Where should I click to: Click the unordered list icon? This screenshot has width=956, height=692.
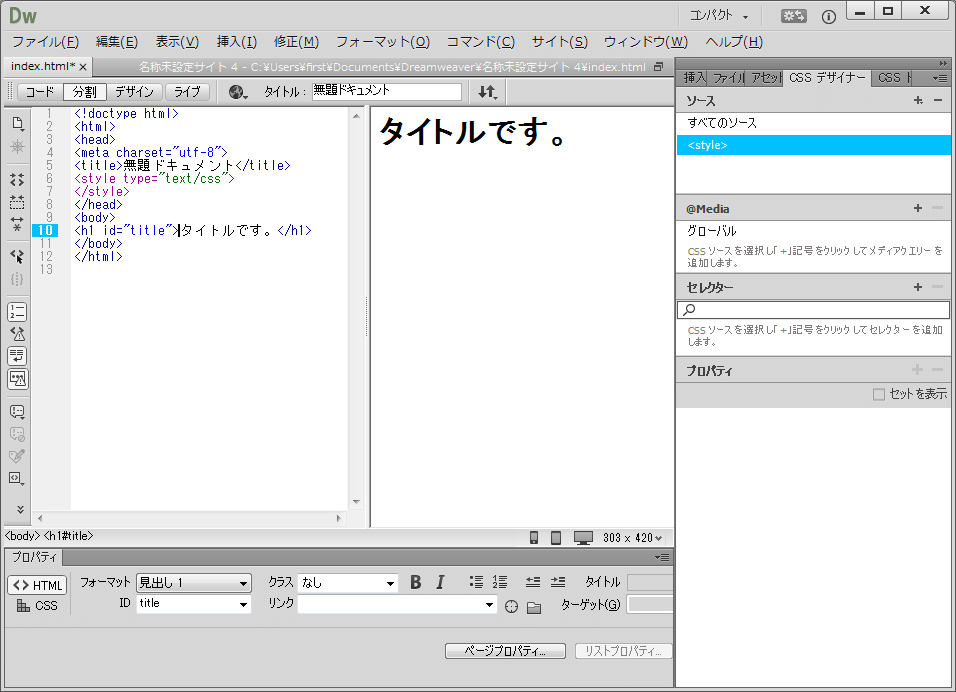pos(476,582)
